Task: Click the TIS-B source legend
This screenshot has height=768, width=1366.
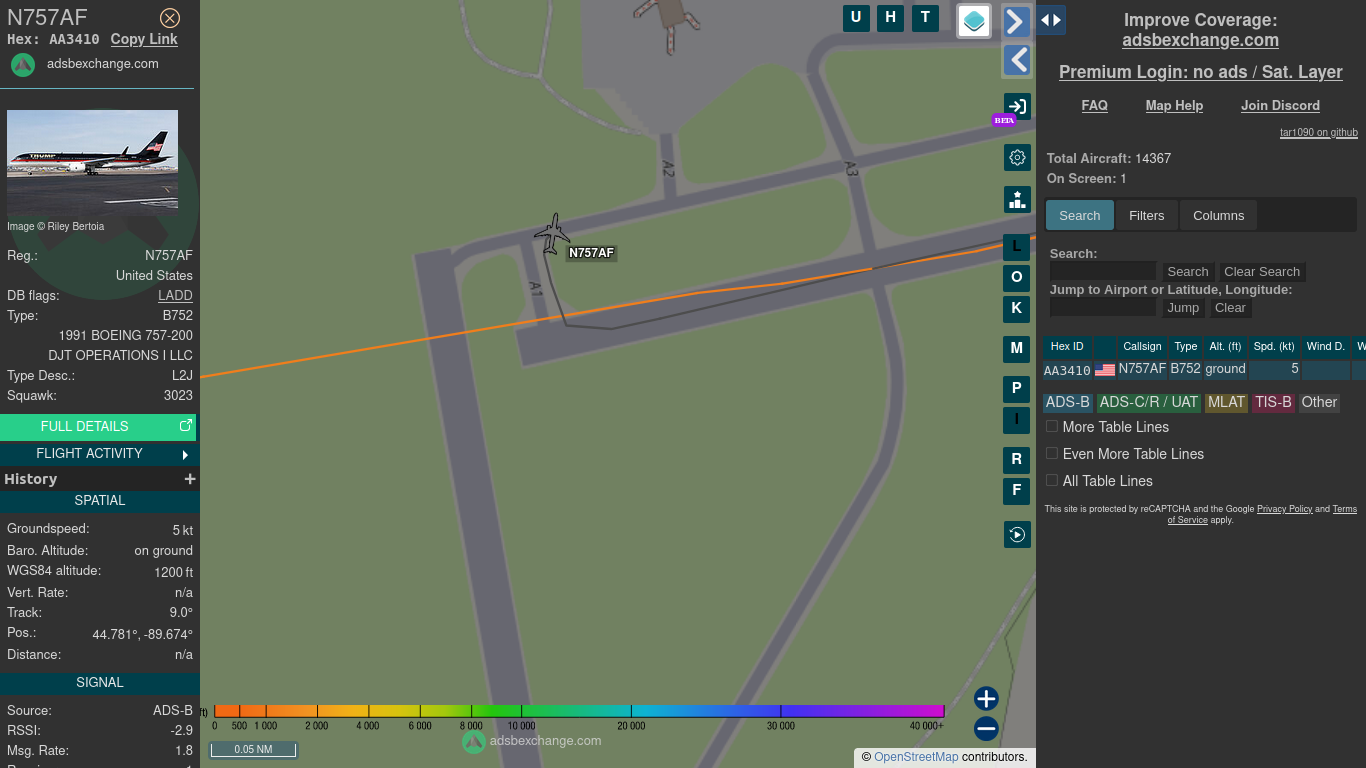Action: pos(1273,402)
